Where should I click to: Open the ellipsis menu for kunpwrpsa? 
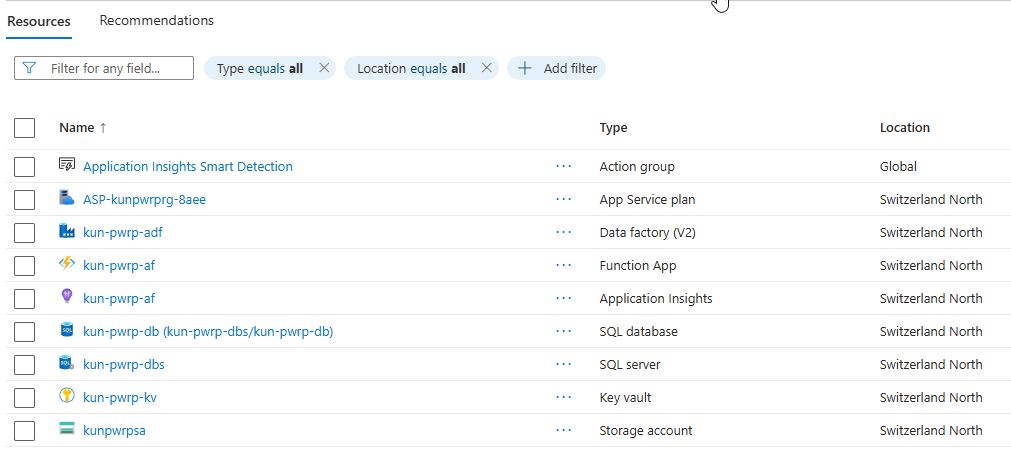564,431
